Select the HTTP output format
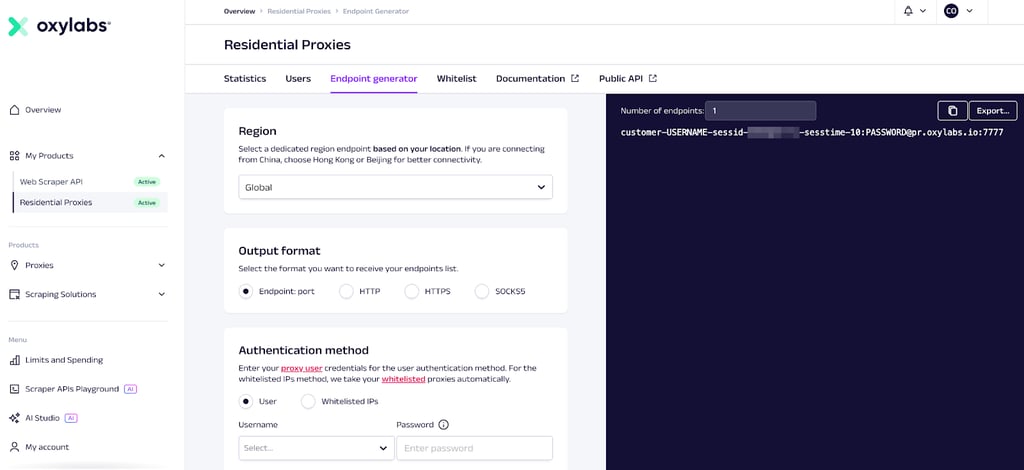The height and width of the screenshot is (470, 1024). coord(346,292)
